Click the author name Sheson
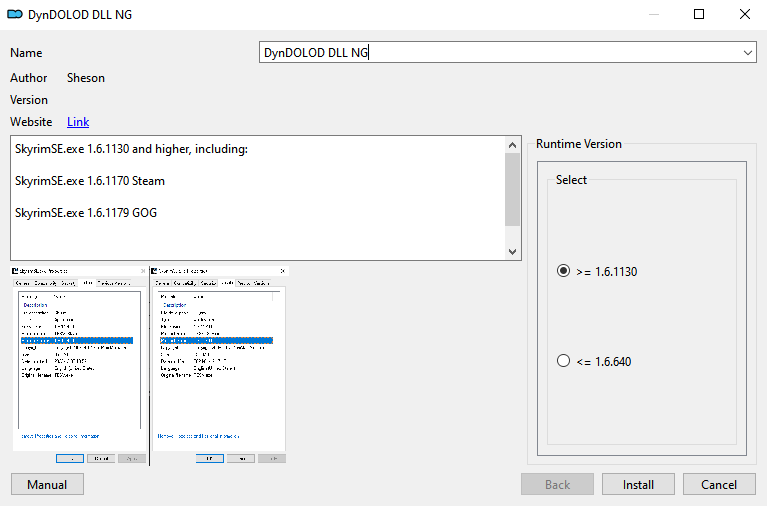 (86, 78)
